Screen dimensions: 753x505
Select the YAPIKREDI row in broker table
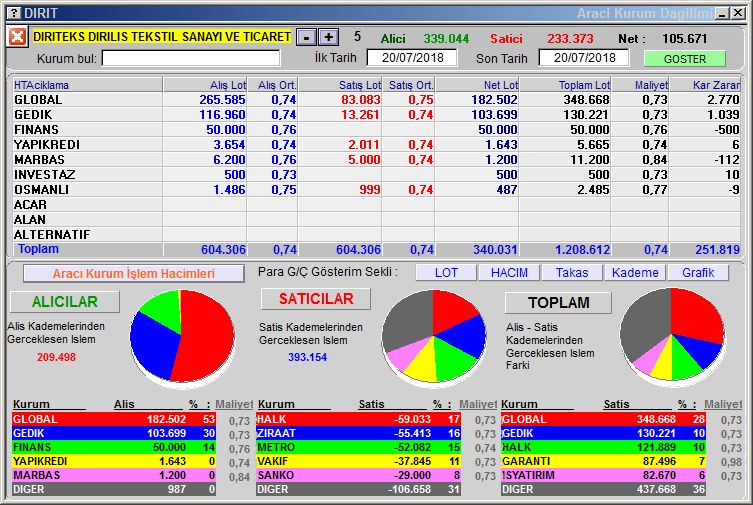coord(376,144)
